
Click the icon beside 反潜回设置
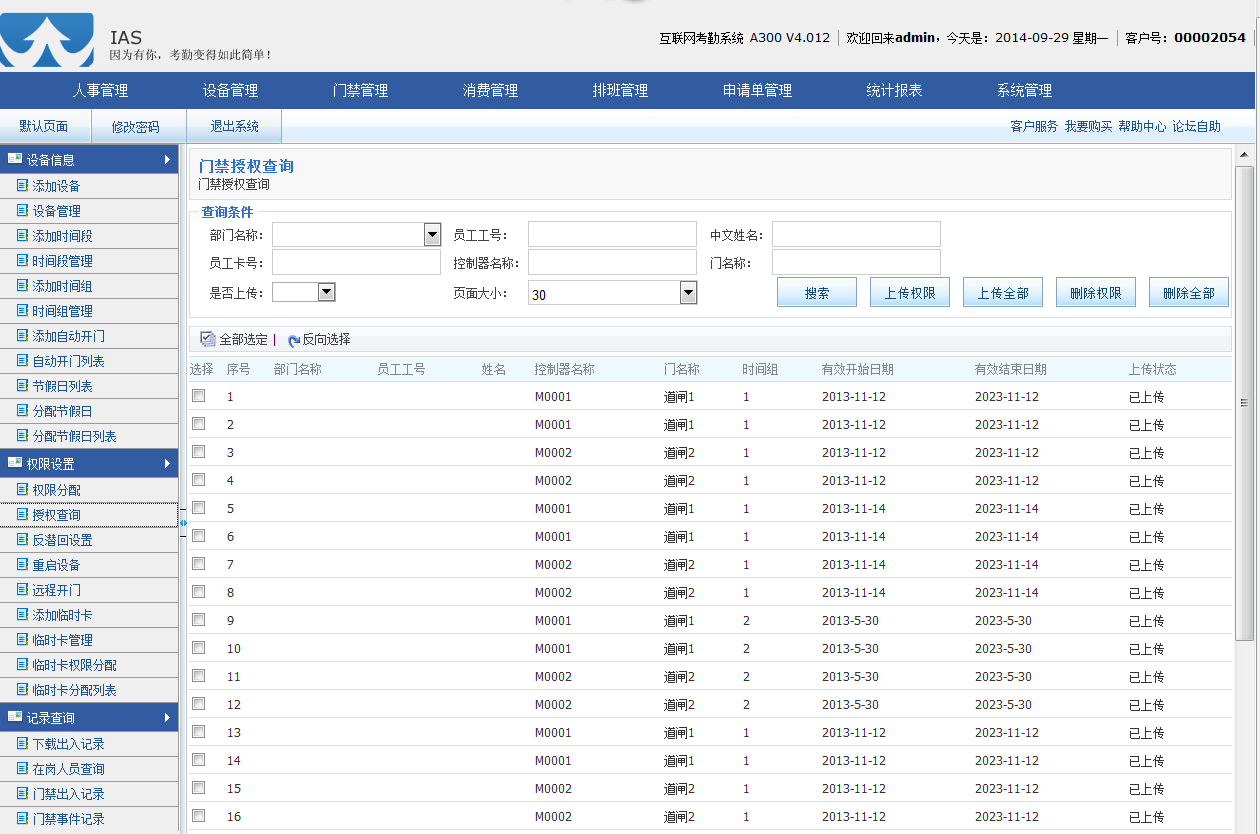click(22, 539)
